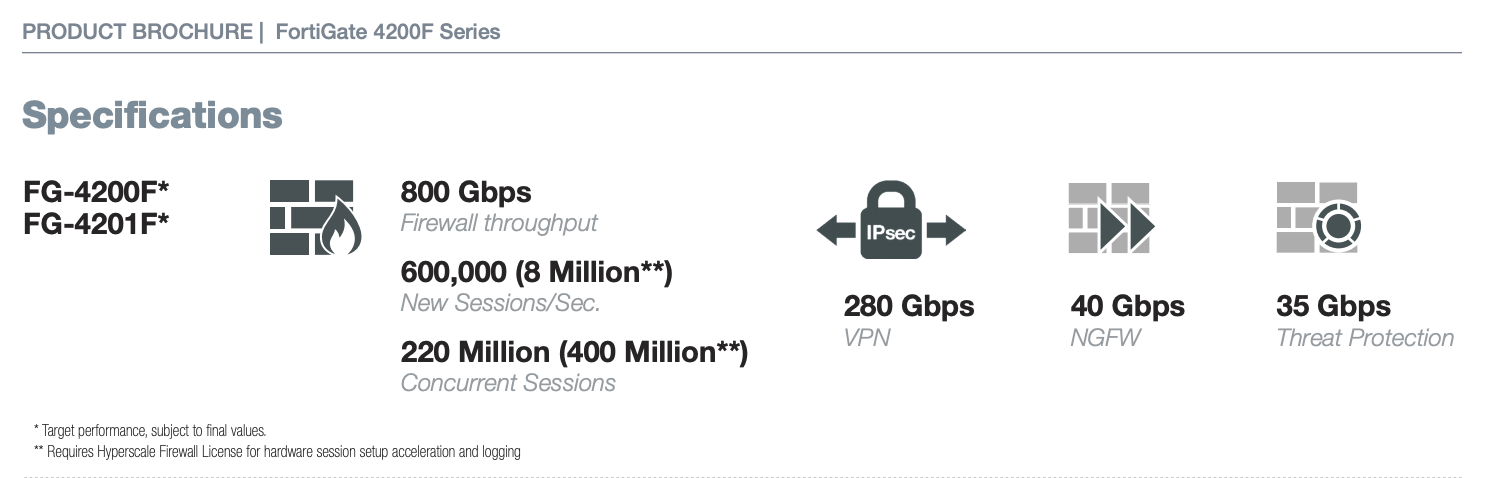The width and height of the screenshot is (1490, 478).
Task: Select the 800 Gbps firewall throughput value
Action: click(x=466, y=191)
